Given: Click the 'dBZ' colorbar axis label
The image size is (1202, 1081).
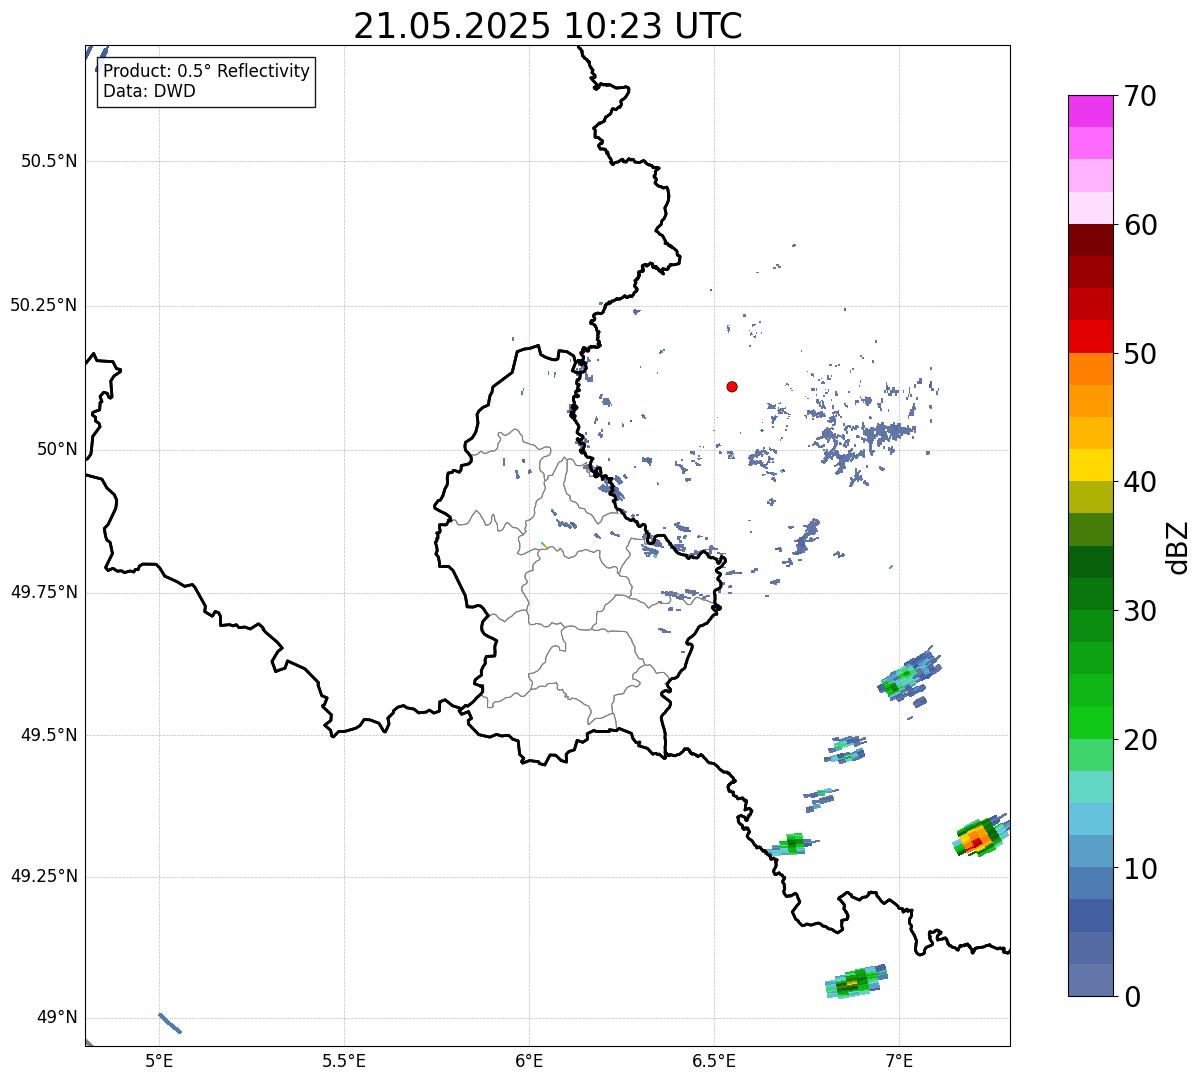Looking at the screenshot, I should tap(1179, 547).
